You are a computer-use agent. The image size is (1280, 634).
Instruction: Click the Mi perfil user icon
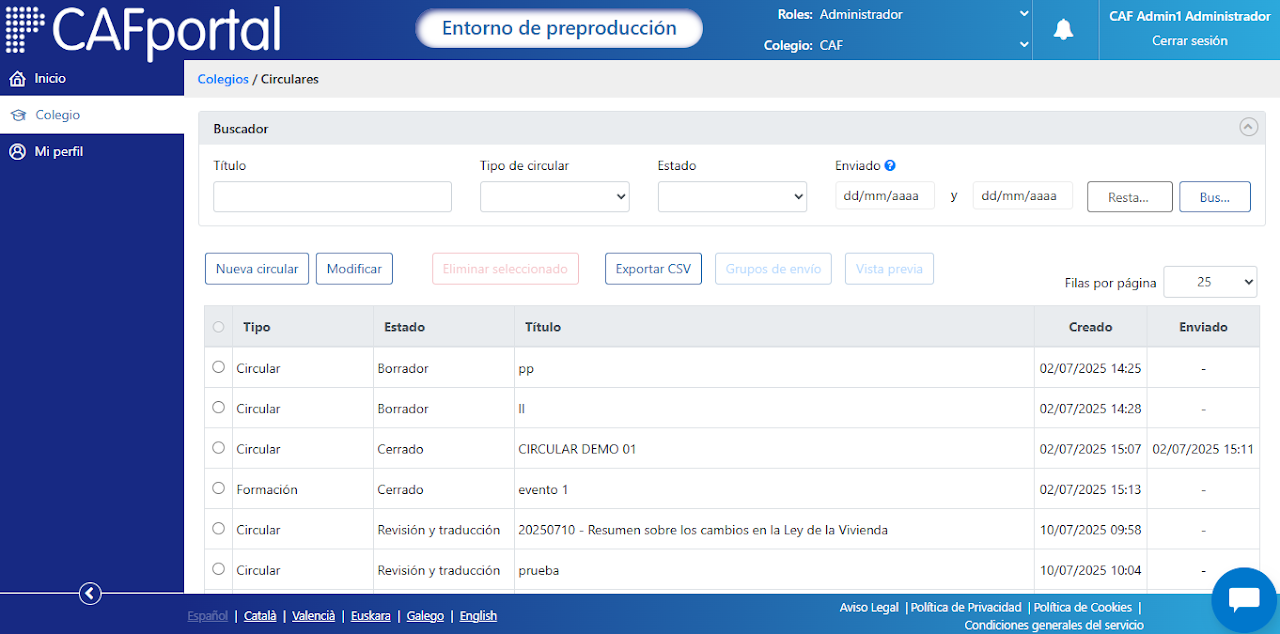pos(17,152)
